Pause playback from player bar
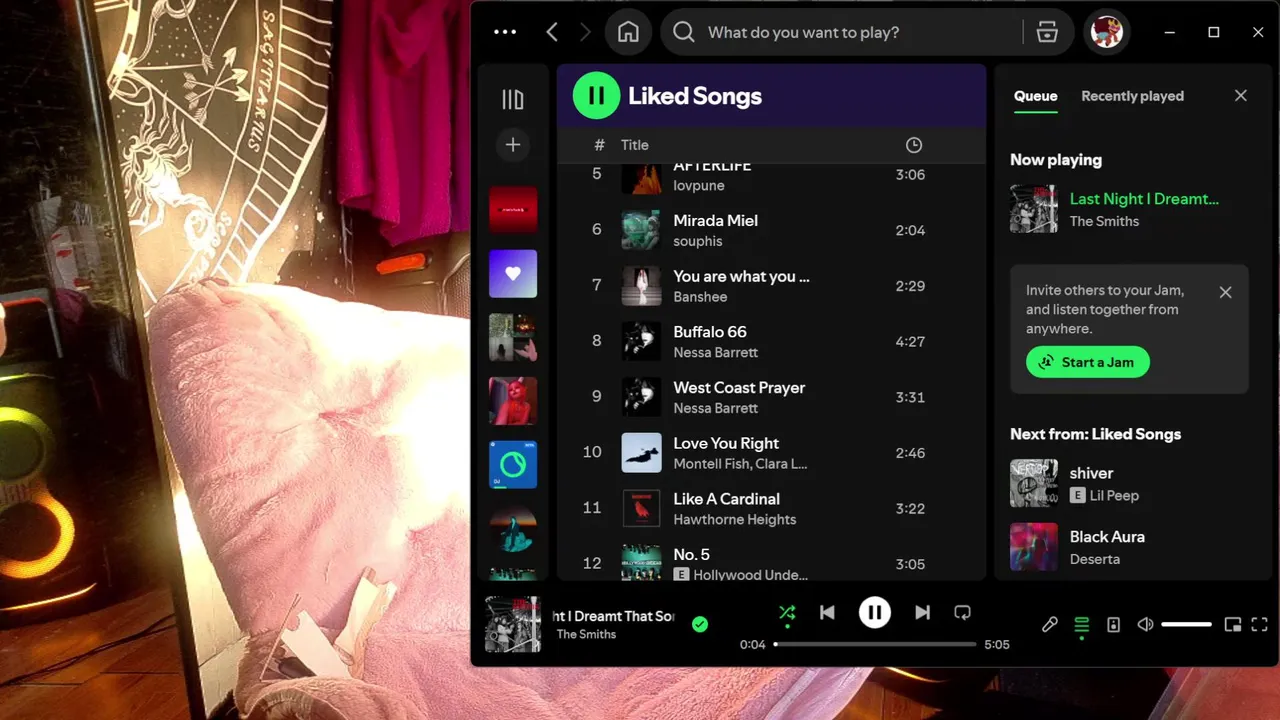Screen dimensions: 1280x720 (875, 612)
